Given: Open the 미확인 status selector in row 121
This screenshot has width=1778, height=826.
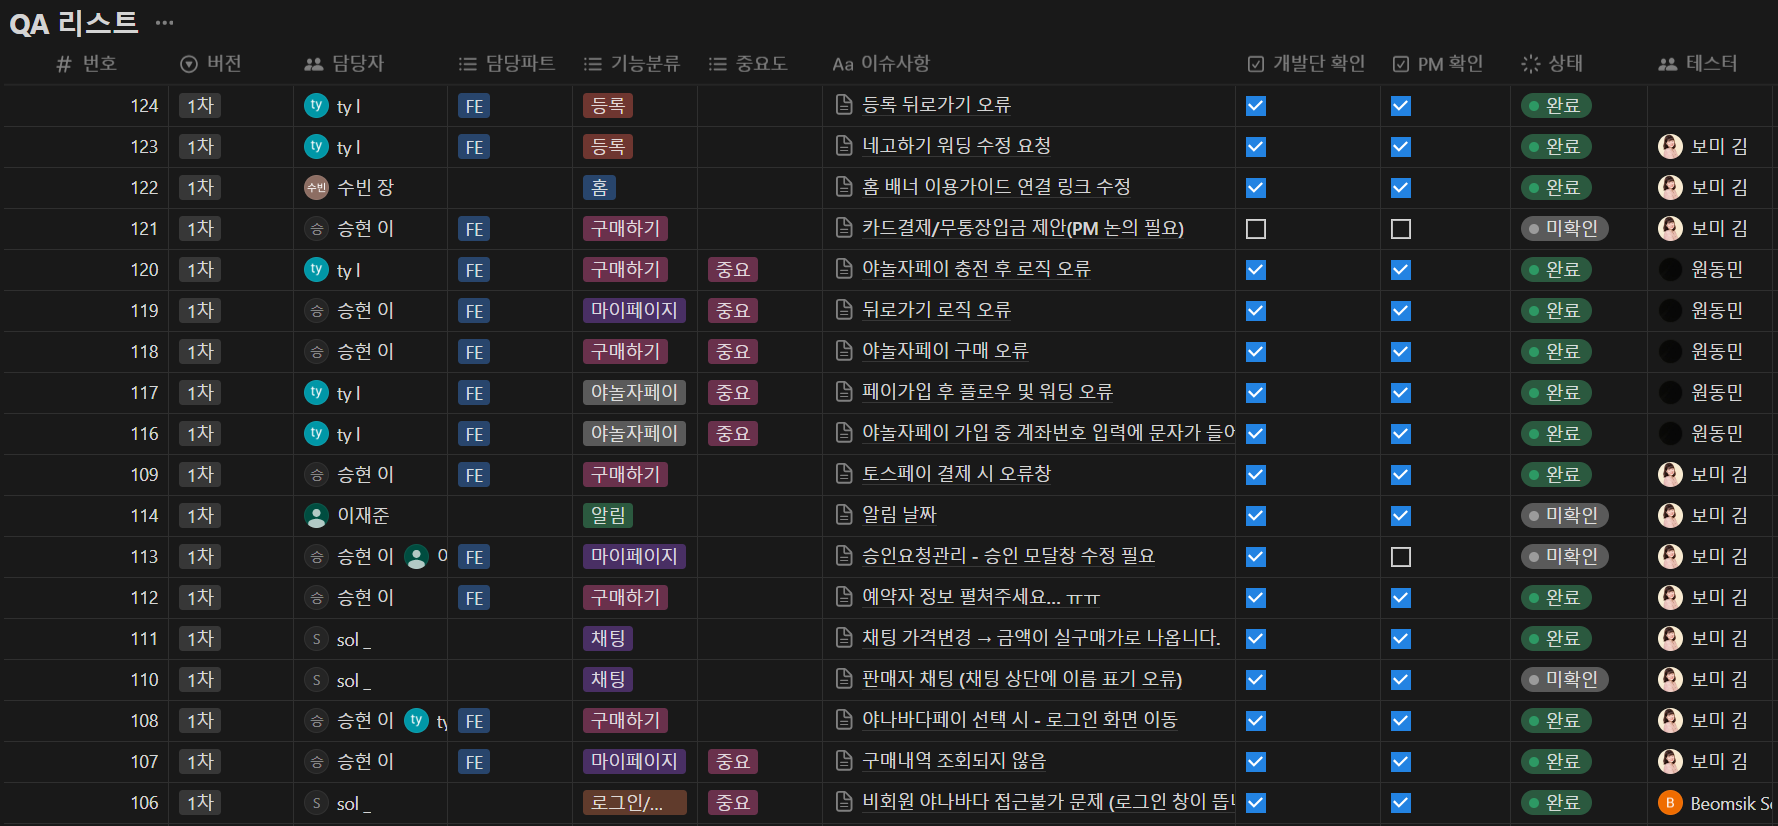Looking at the screenshot, I should tap(1564, 228).
